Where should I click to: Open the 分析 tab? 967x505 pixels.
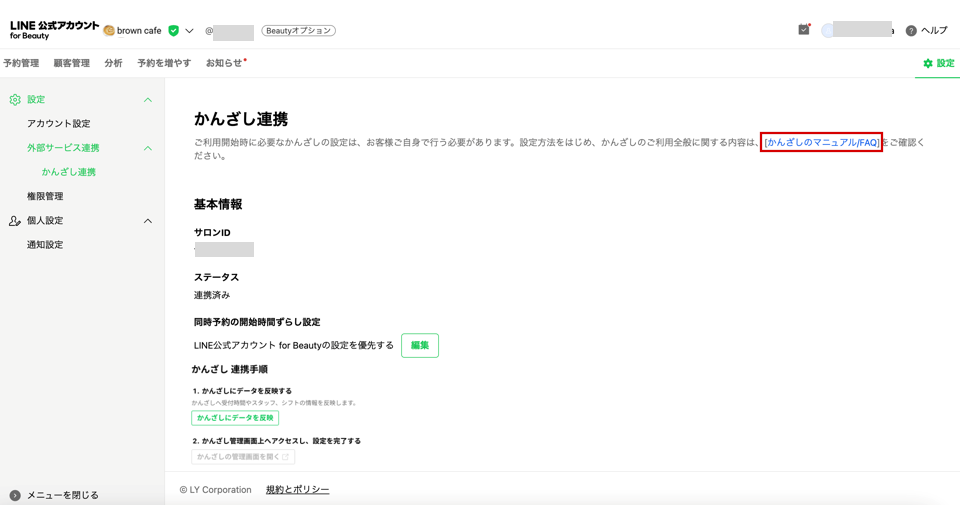[113, 63]
